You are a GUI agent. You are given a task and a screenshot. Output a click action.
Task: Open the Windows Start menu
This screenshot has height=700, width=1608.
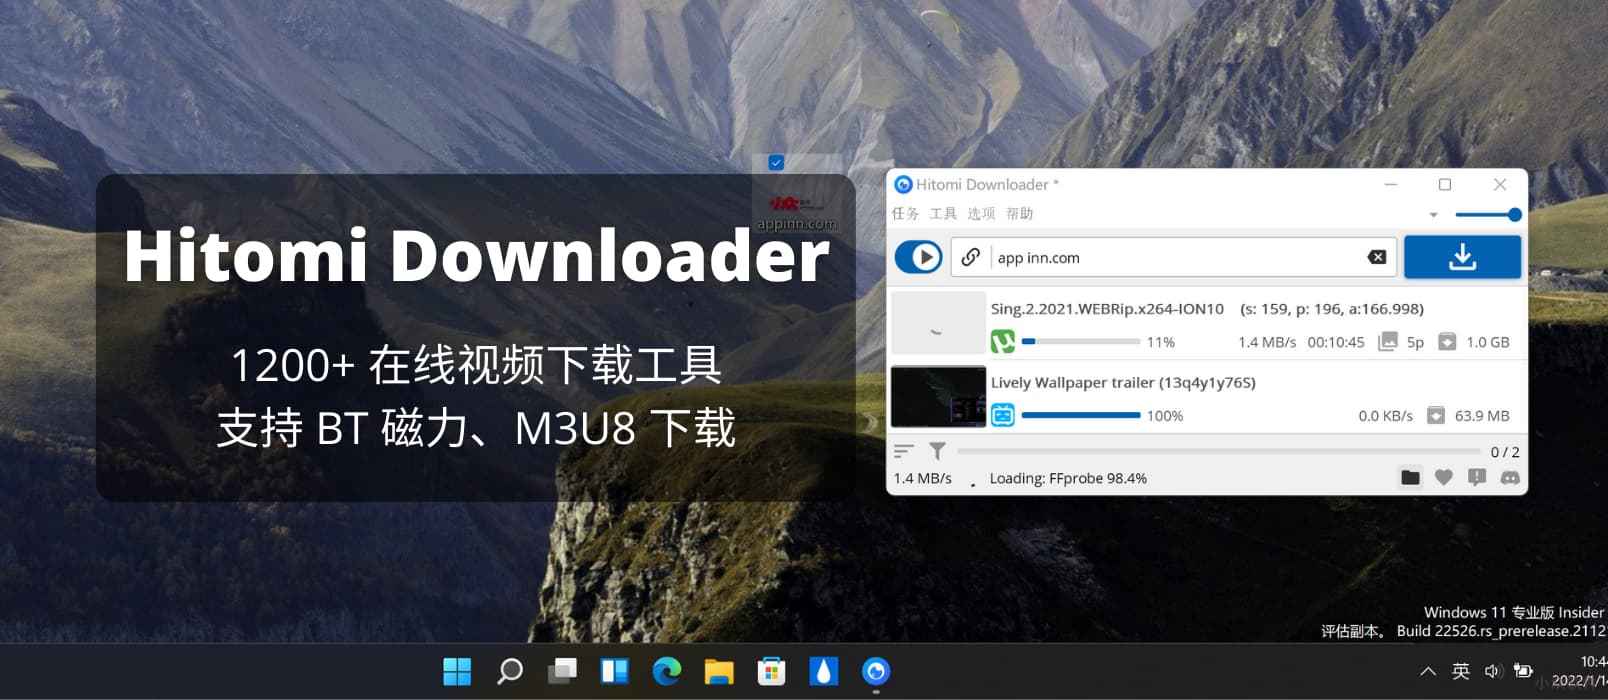pyautogui.click(x=457, y=671)
